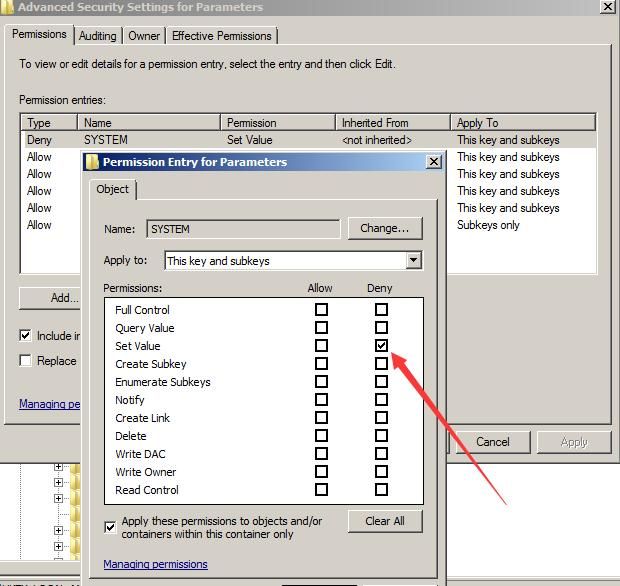Expand the top visible registry tree node
Image resolution: width=620 pixels, height=586 pixels.
[x=59, y=467]
